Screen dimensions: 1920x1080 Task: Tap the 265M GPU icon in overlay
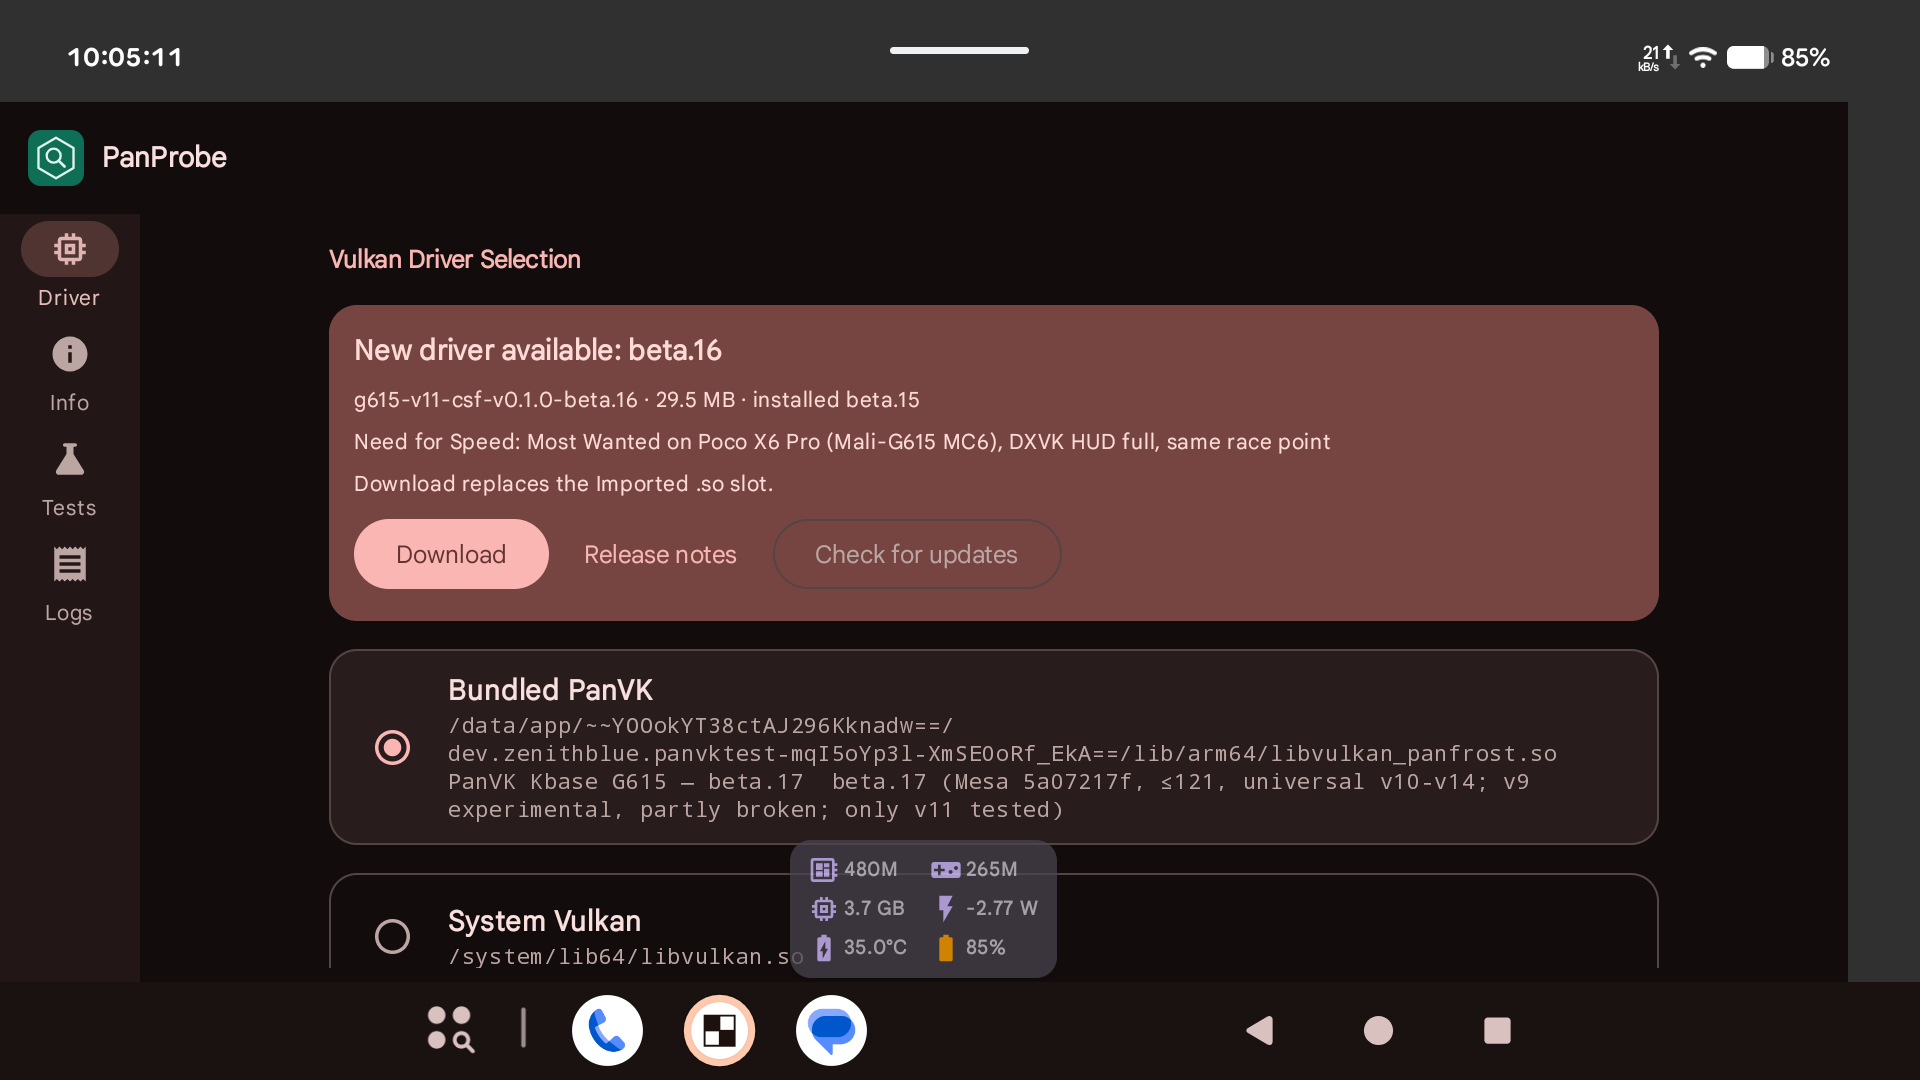pyautogui.click(x=945, y=870)
